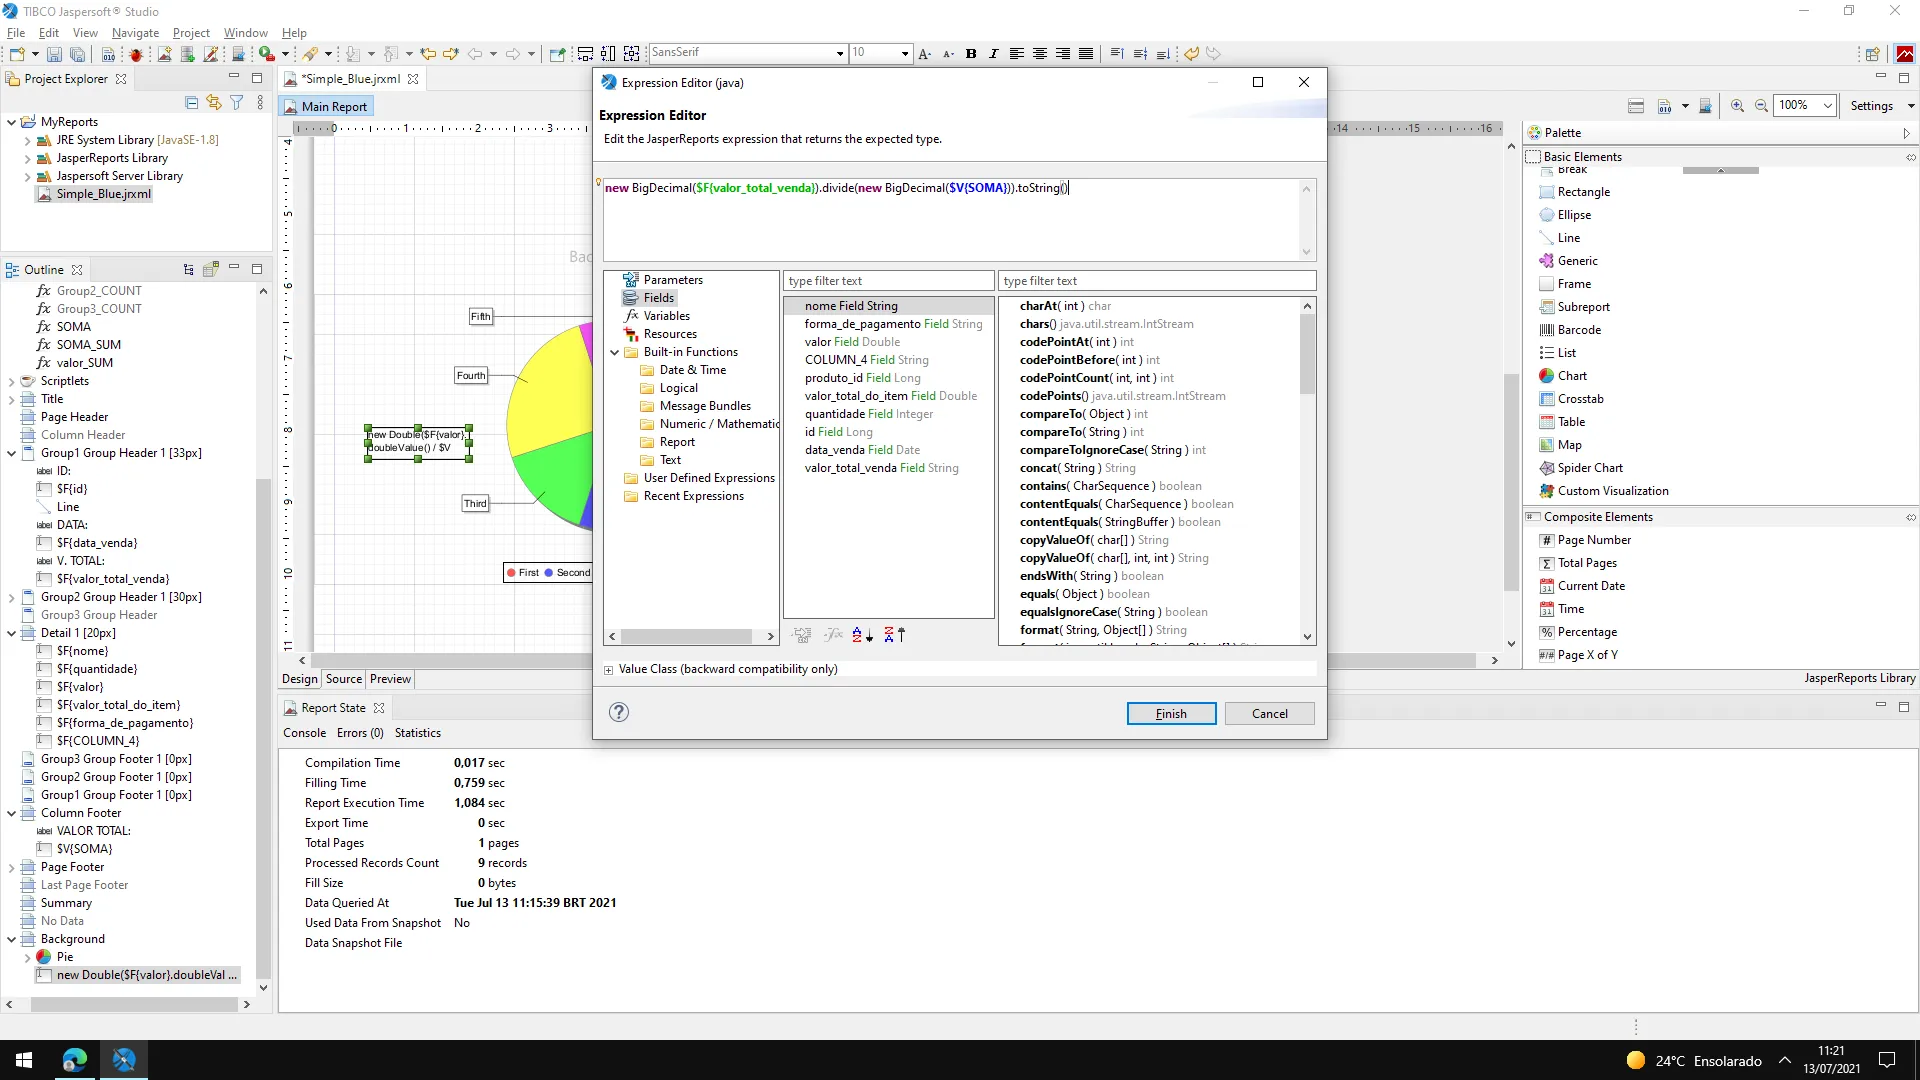
Task: Expand Value Class backward compatibility section
Action: click(608, 670)
